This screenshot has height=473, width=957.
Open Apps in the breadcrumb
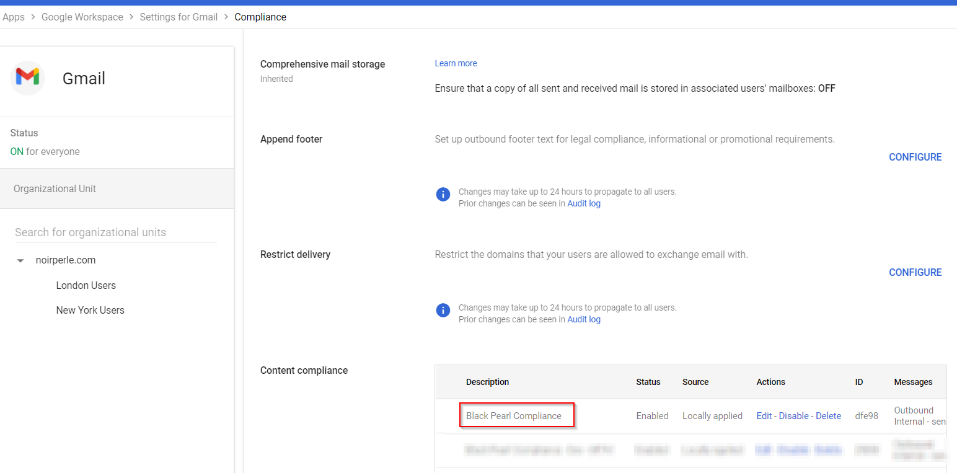[13, 17]
